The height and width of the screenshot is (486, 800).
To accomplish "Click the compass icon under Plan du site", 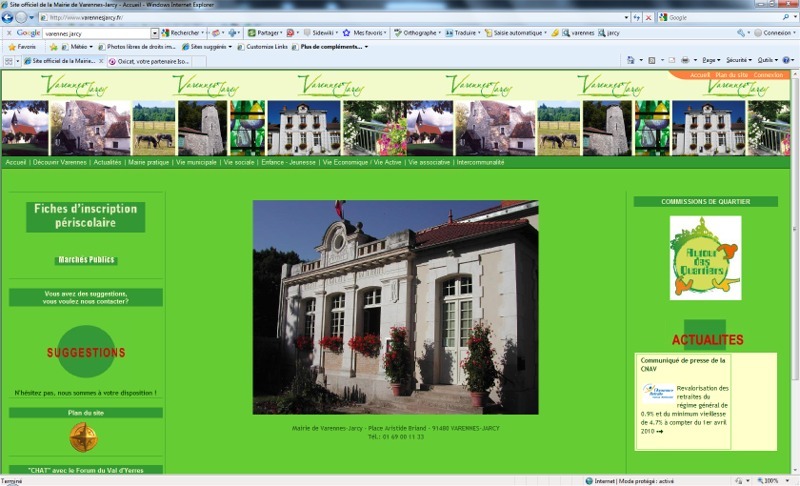I will click(83, 438).
